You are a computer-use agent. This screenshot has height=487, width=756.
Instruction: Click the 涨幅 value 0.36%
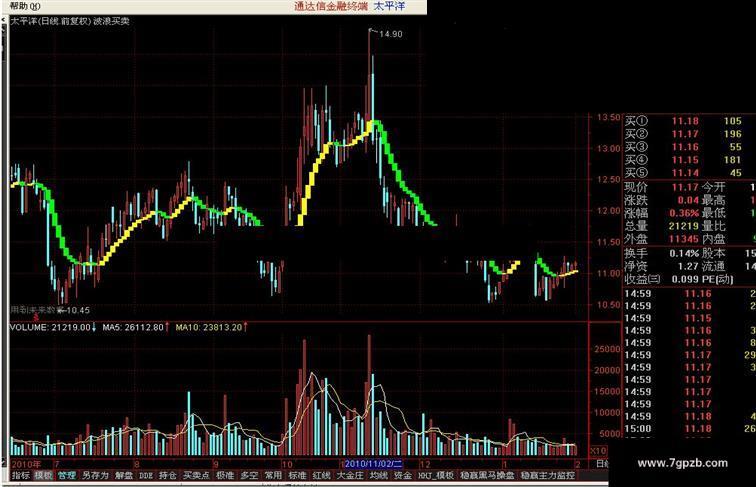pyautogui.click(x=684, y=213)
